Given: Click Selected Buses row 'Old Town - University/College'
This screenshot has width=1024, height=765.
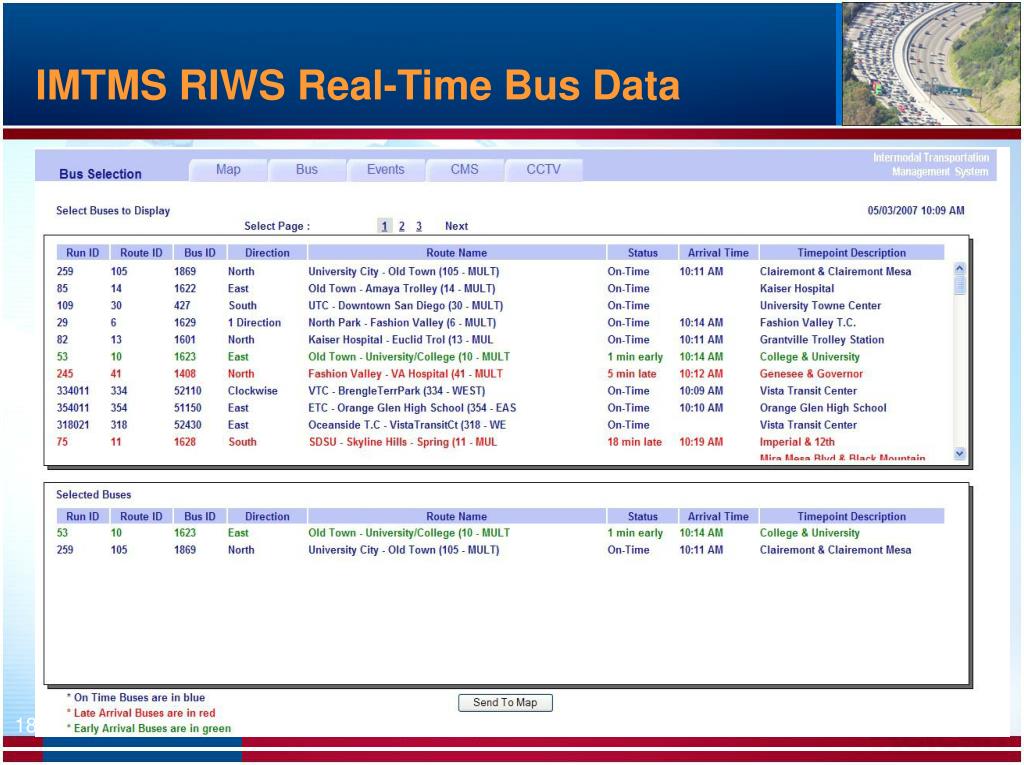Looking at the screenshot, I should 500,533.
